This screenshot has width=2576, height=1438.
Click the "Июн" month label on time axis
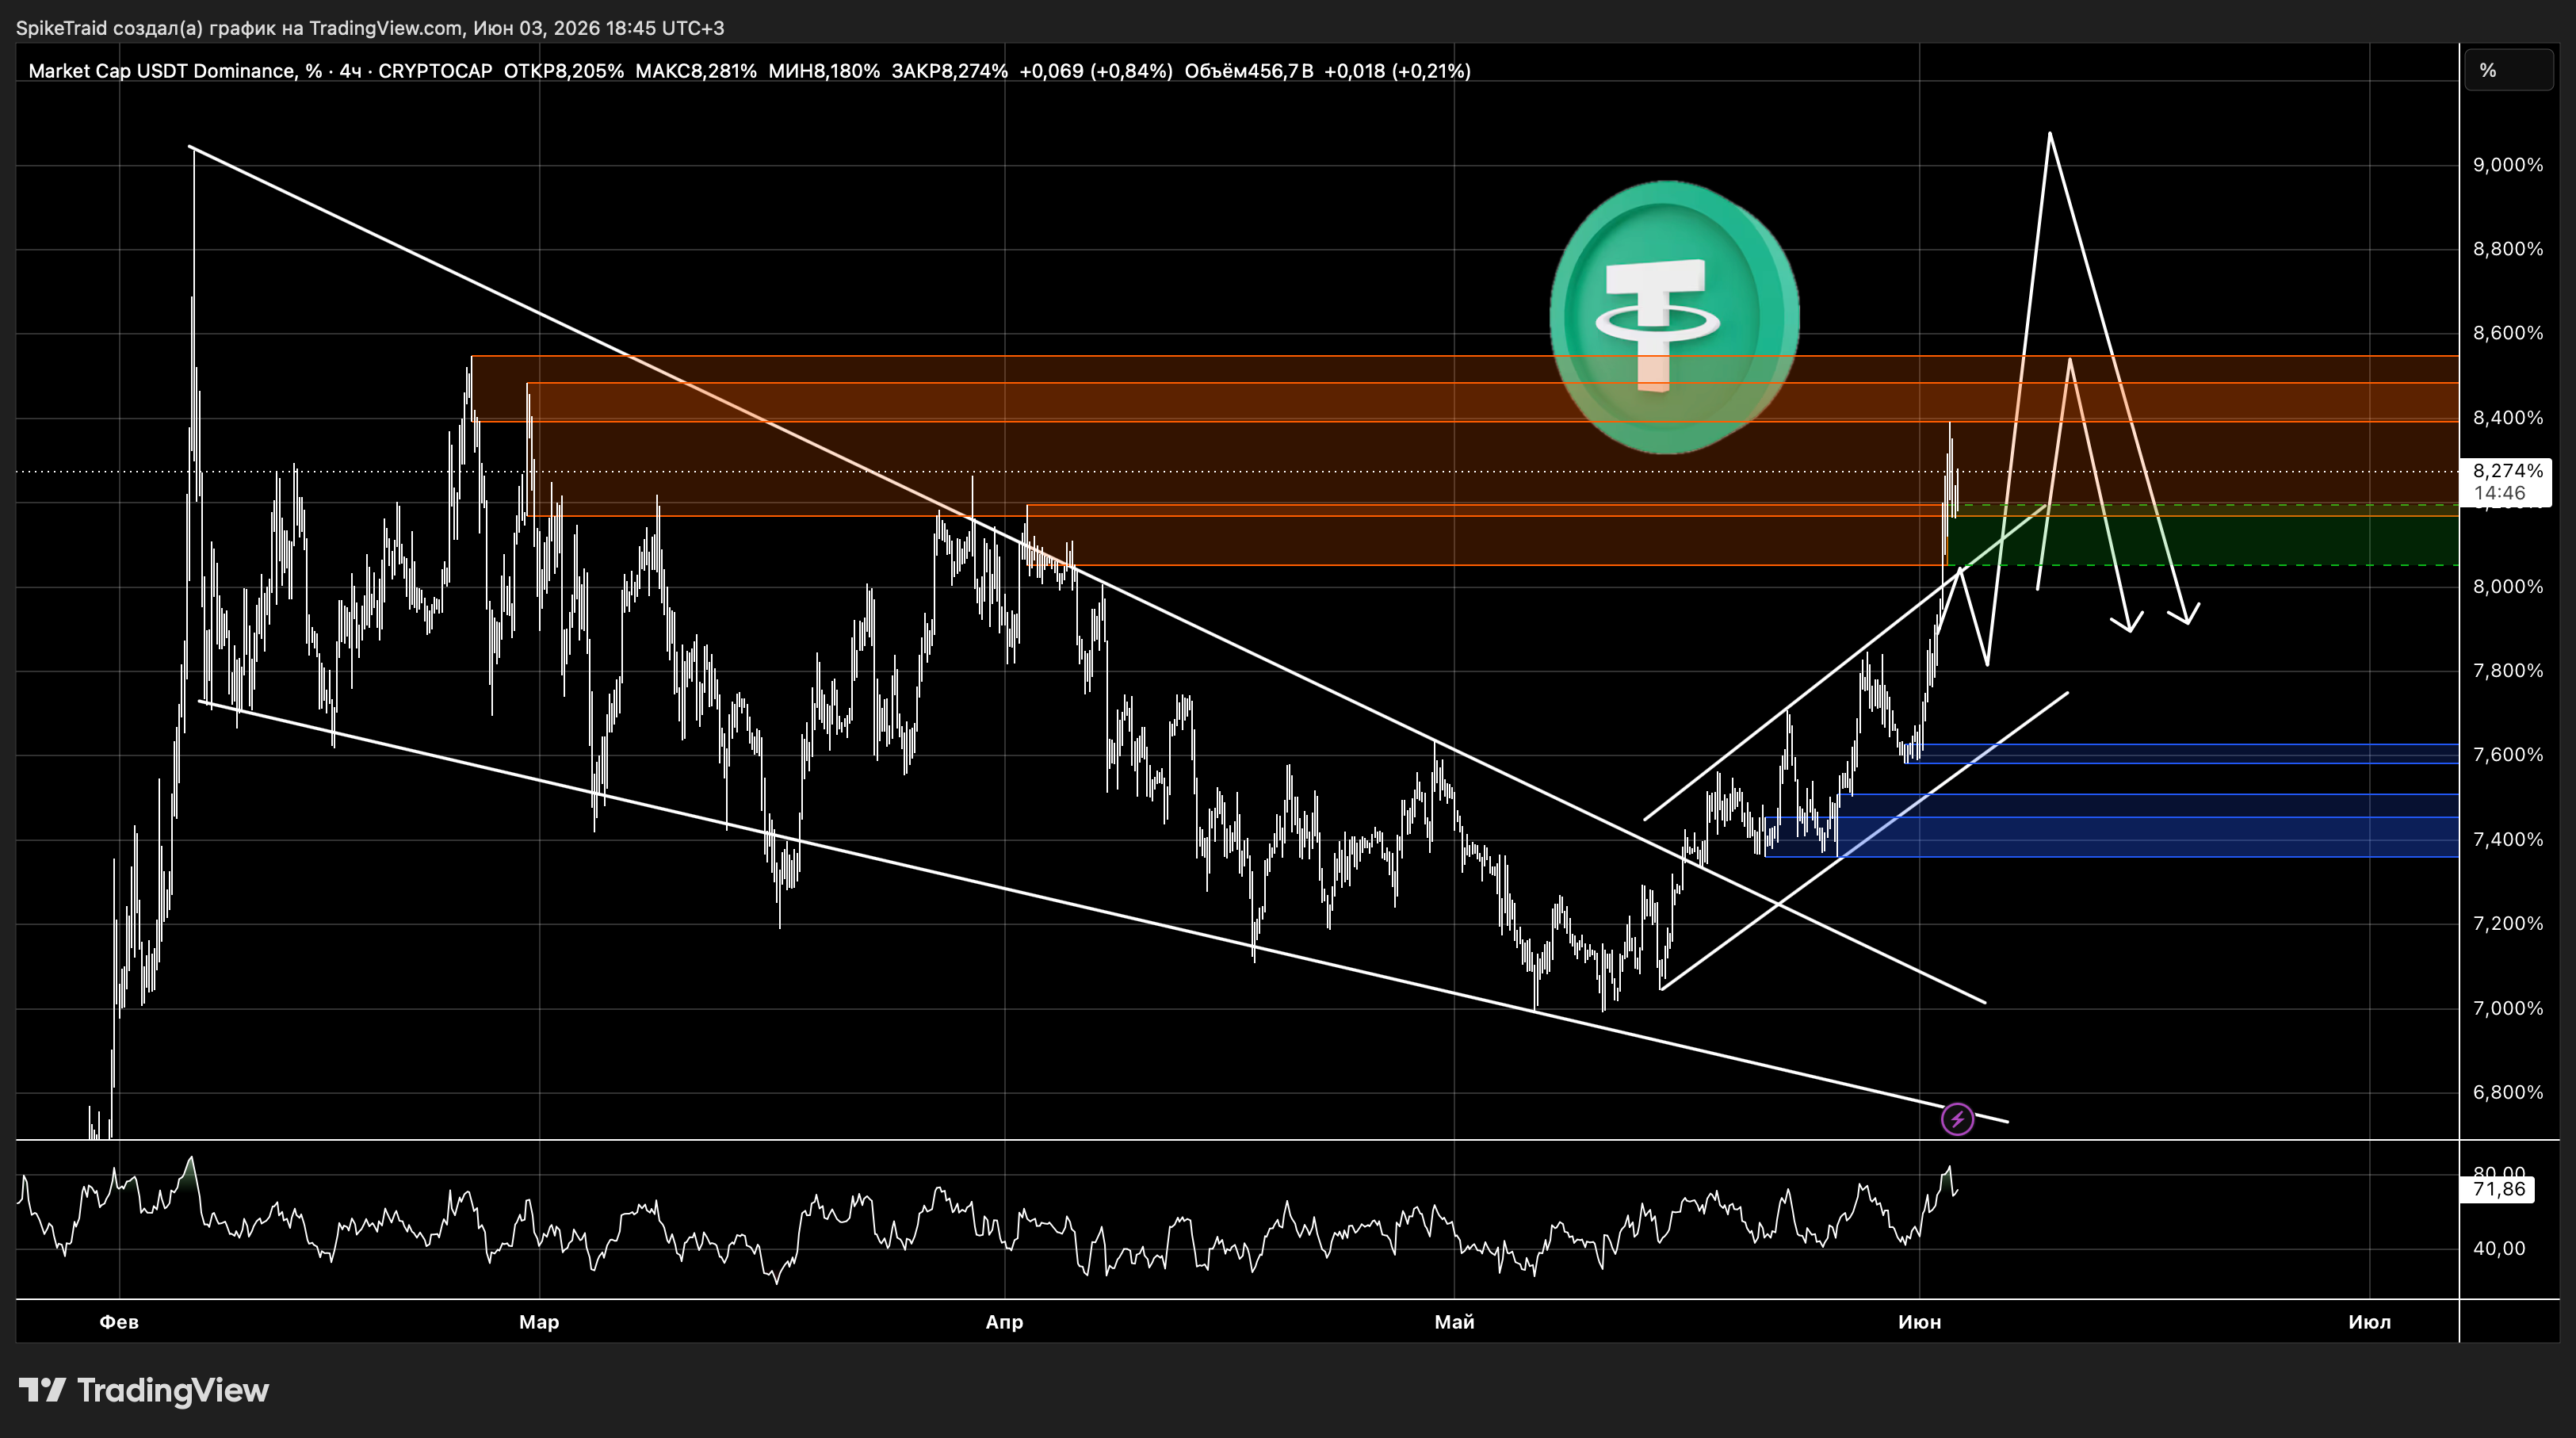[x=1919, y=1322]
